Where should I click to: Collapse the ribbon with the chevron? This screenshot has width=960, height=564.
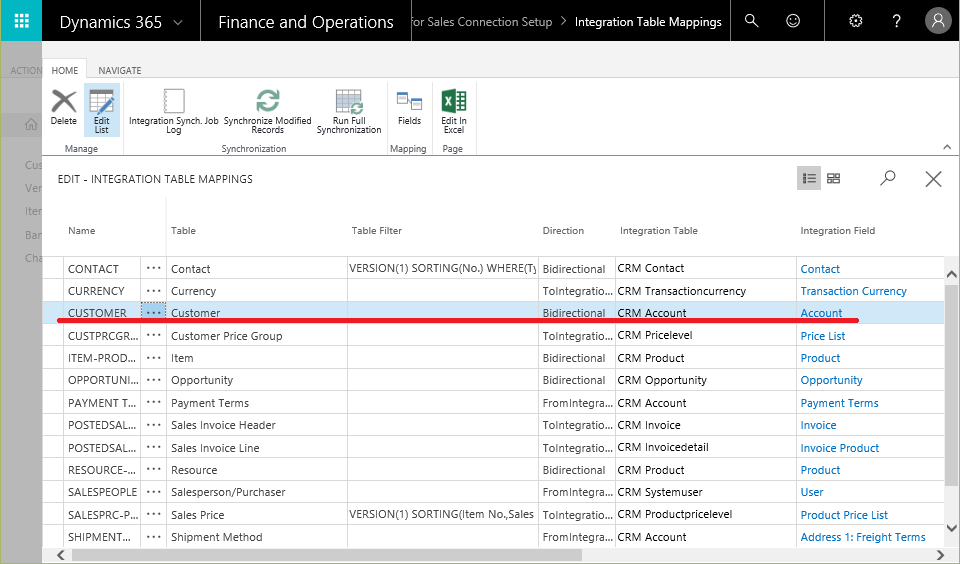[x=947, y=147]
